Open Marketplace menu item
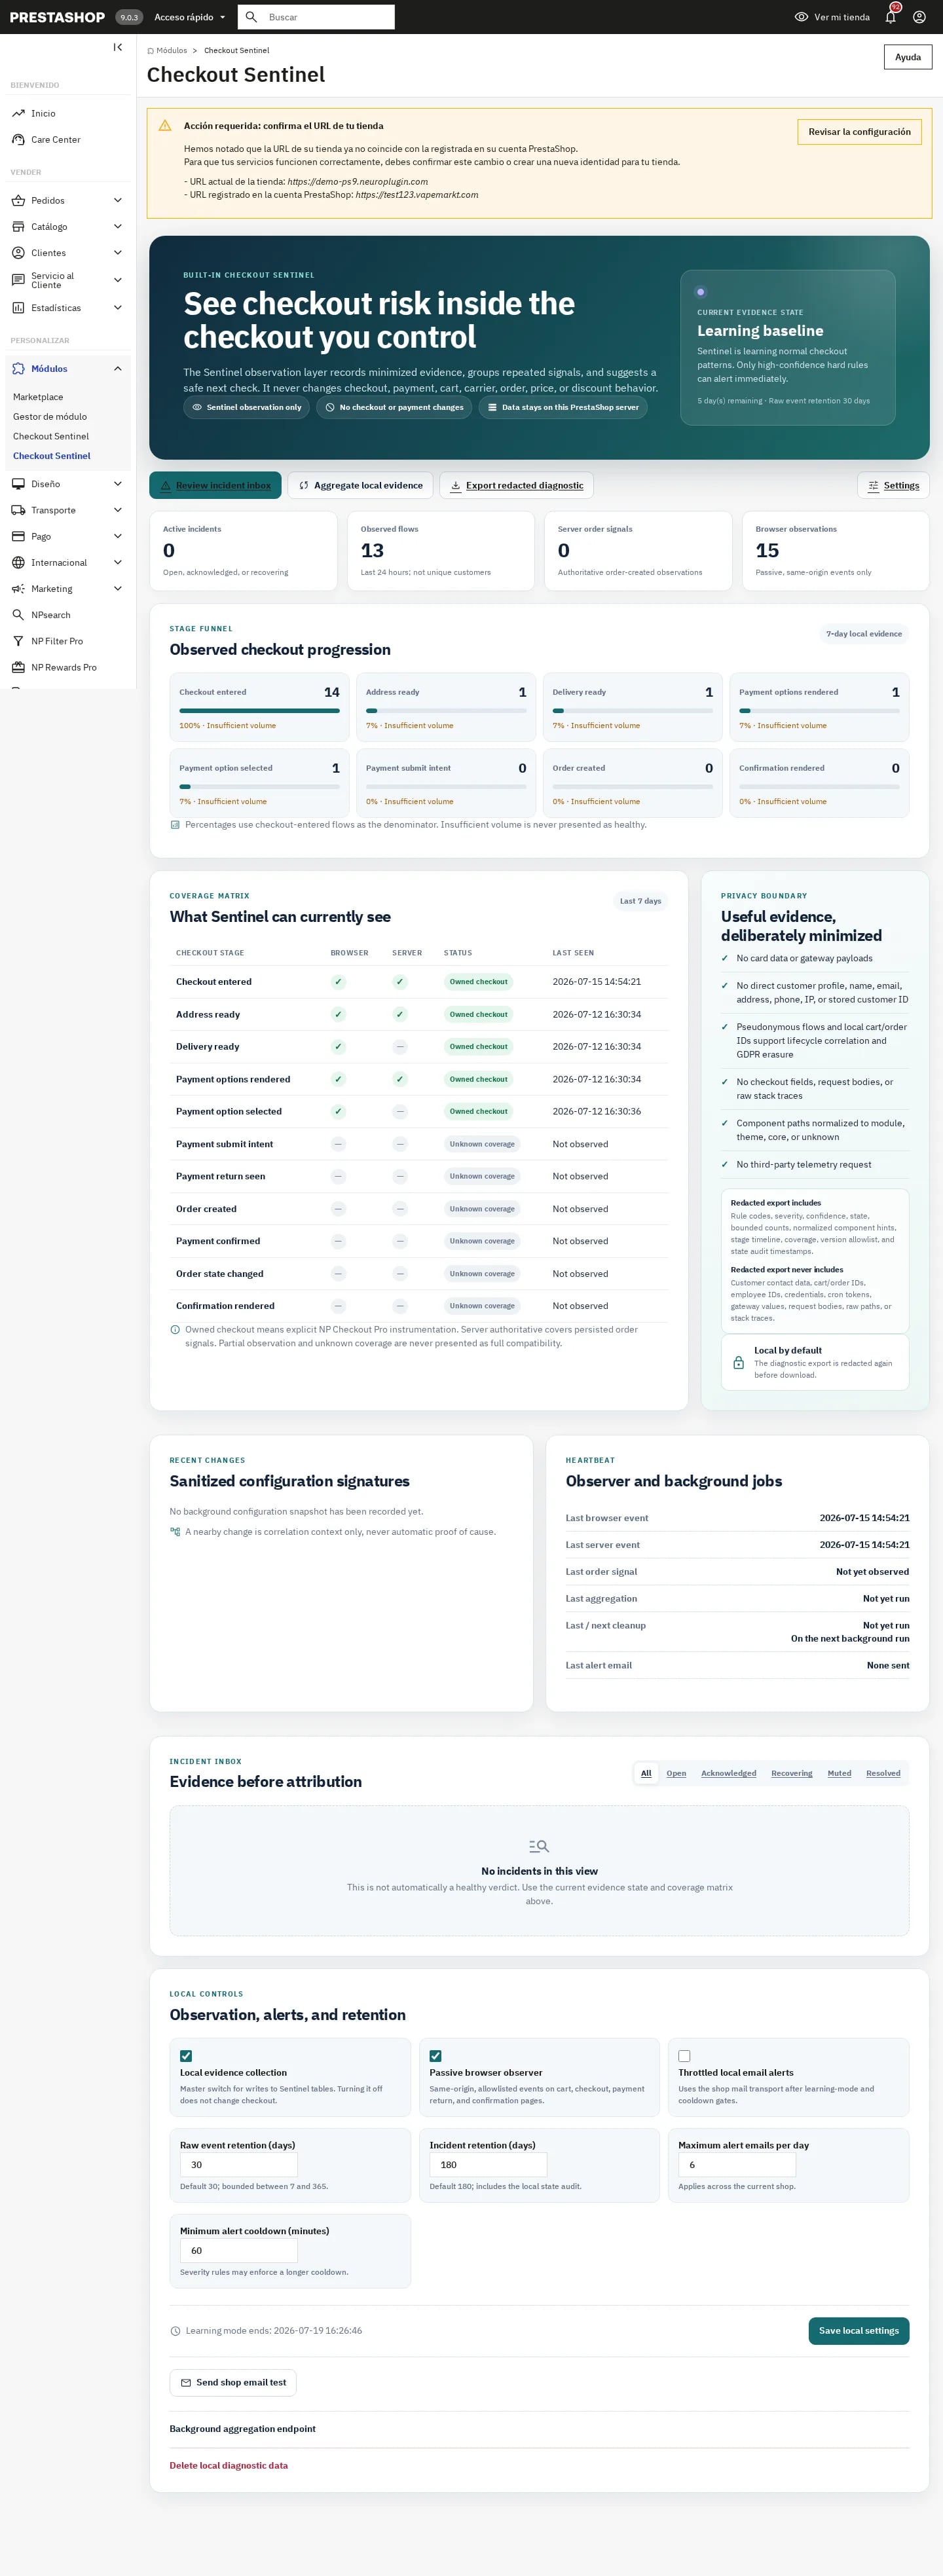943x2576 pixels. (x=38, y=397)
